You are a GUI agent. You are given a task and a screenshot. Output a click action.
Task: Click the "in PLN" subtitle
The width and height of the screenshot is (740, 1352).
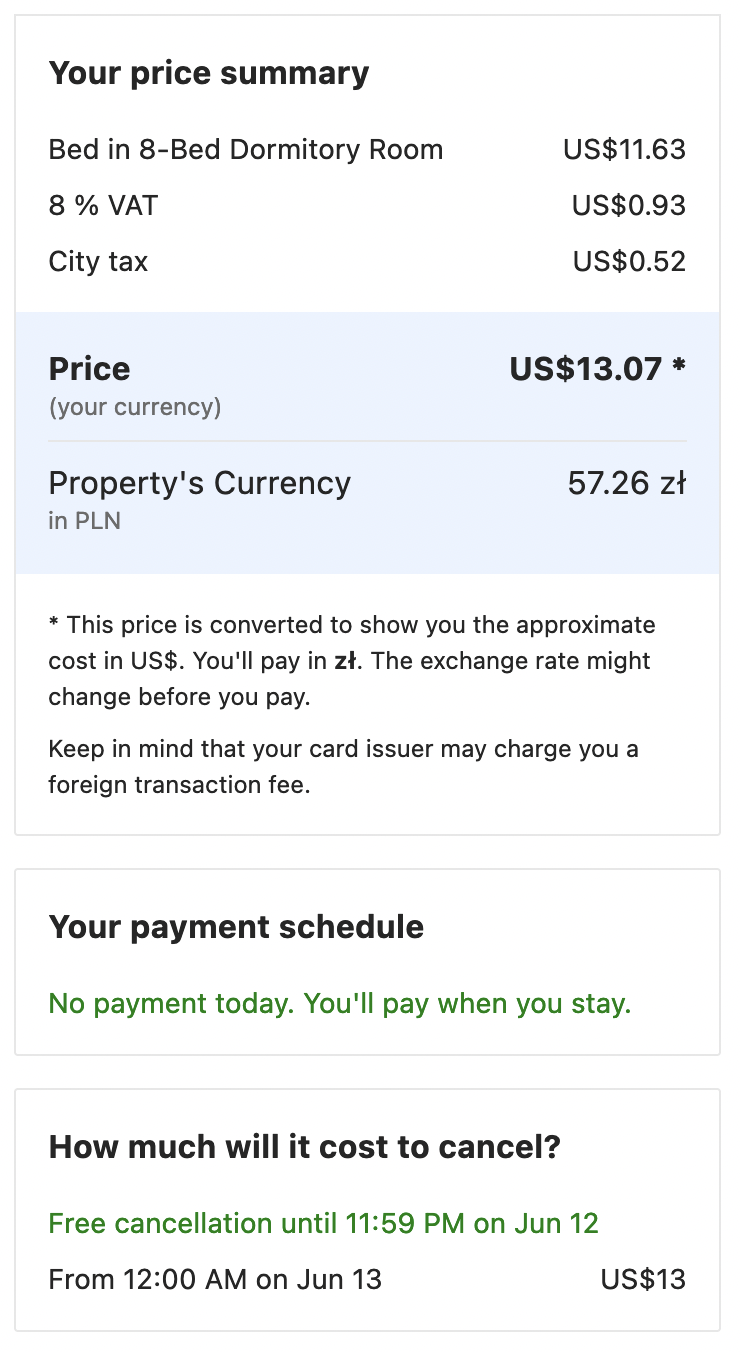tap(84, 521)
